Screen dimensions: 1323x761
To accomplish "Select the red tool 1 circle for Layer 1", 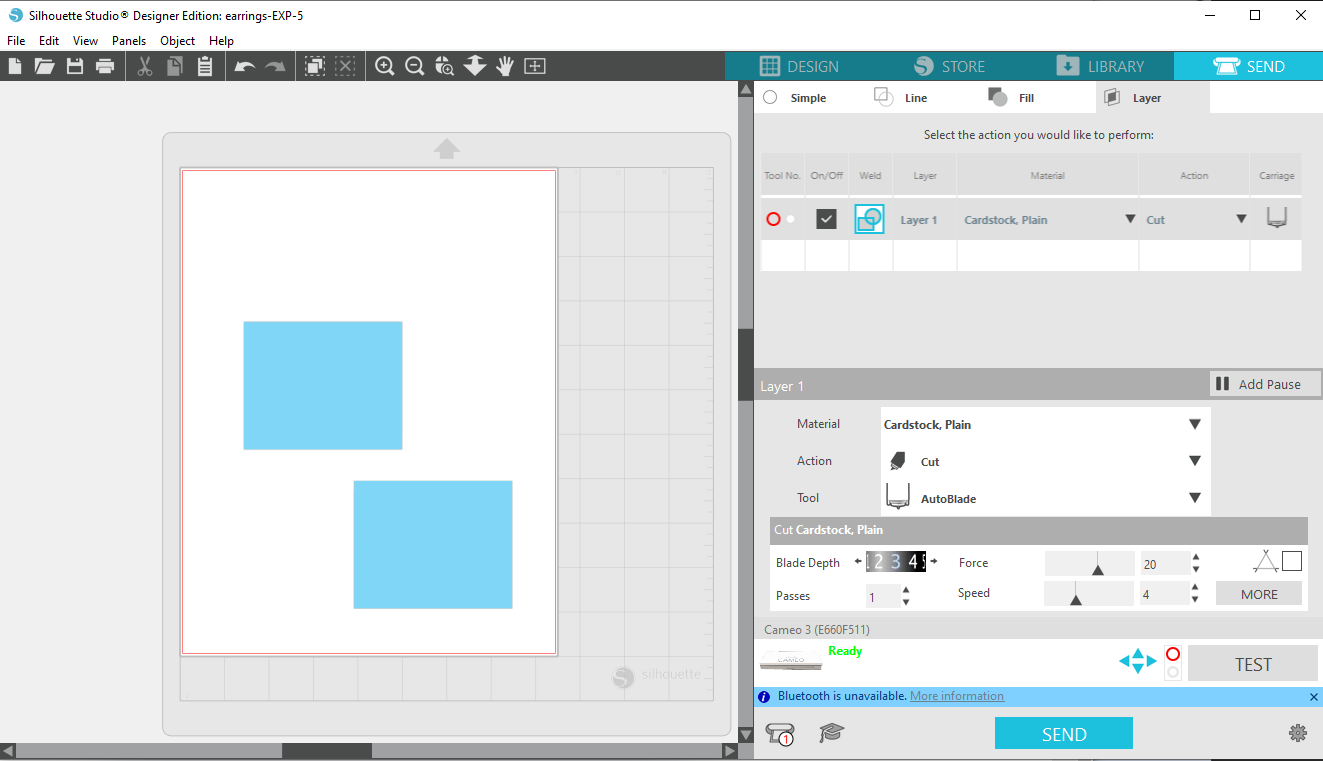I will tap(773, 219).
